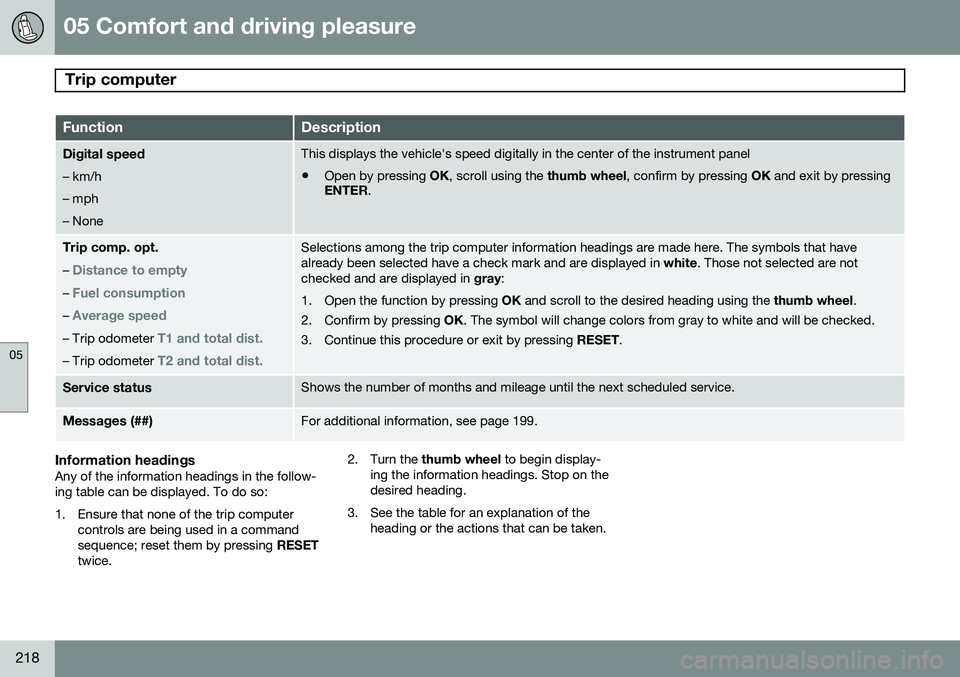Click the Description column header
The width and height of the screenshot is (960, 677).
[x=341, y=128]
